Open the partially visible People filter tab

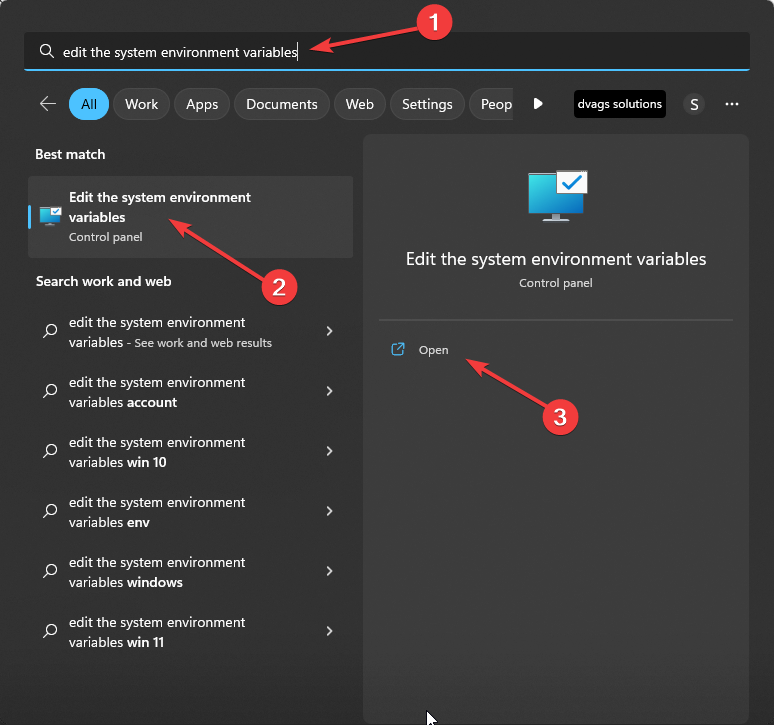(x=492, y=104)
